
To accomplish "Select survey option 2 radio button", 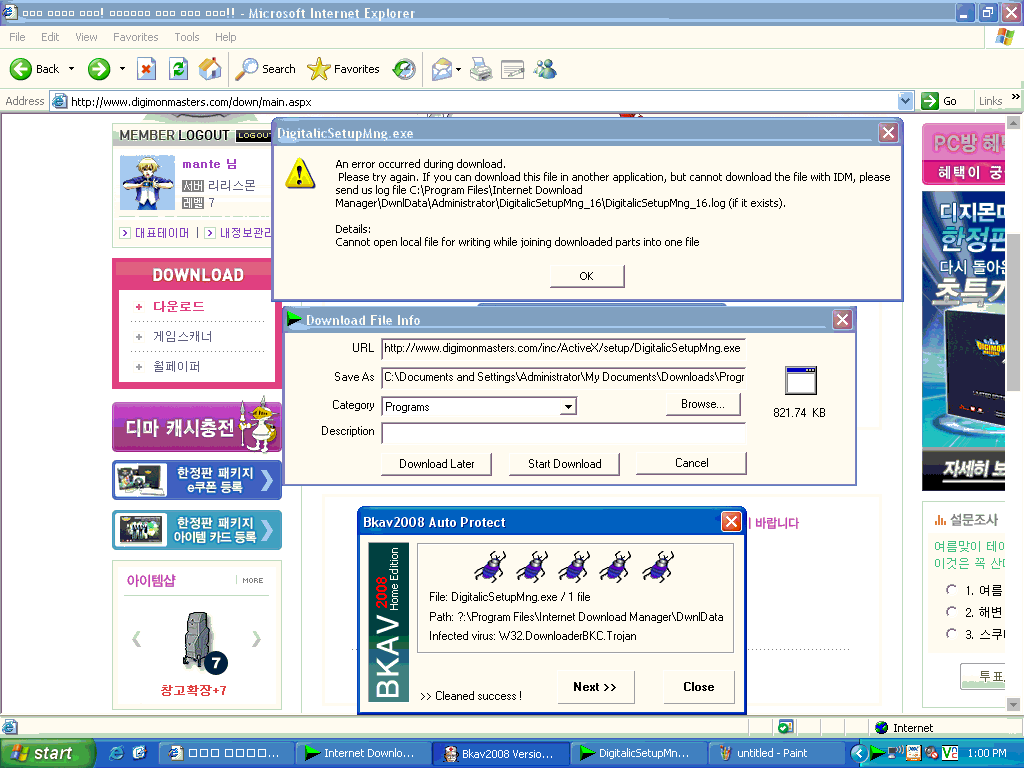I will (951, 611).
